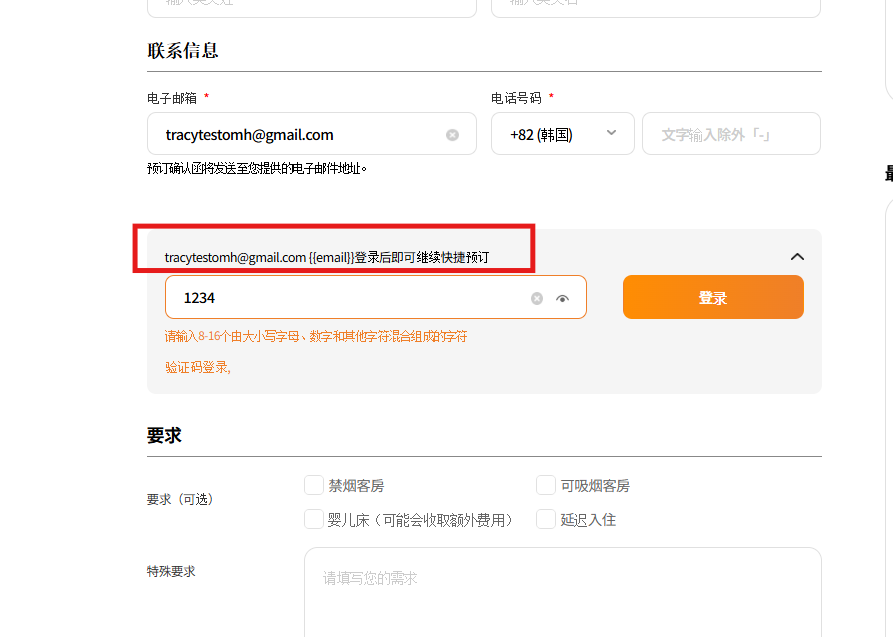This screenshot has width=893, height=637.
Task: Click the 电话号码 field label
Action: click(x=516, y=99)
